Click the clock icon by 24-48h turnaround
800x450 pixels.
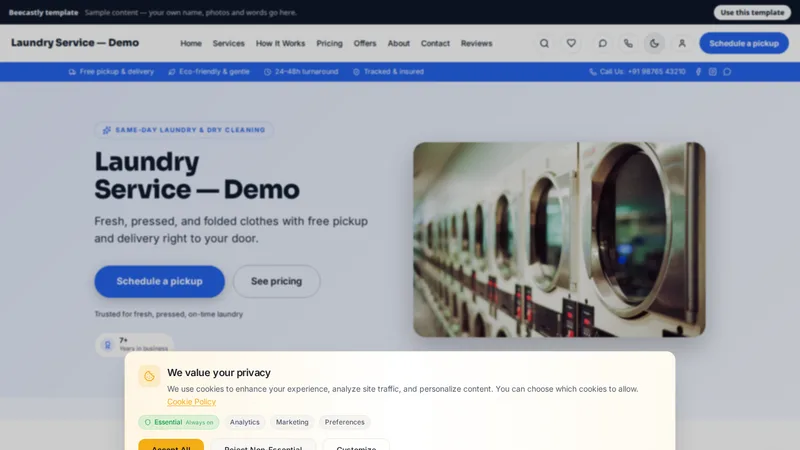(x=267, y=72)
